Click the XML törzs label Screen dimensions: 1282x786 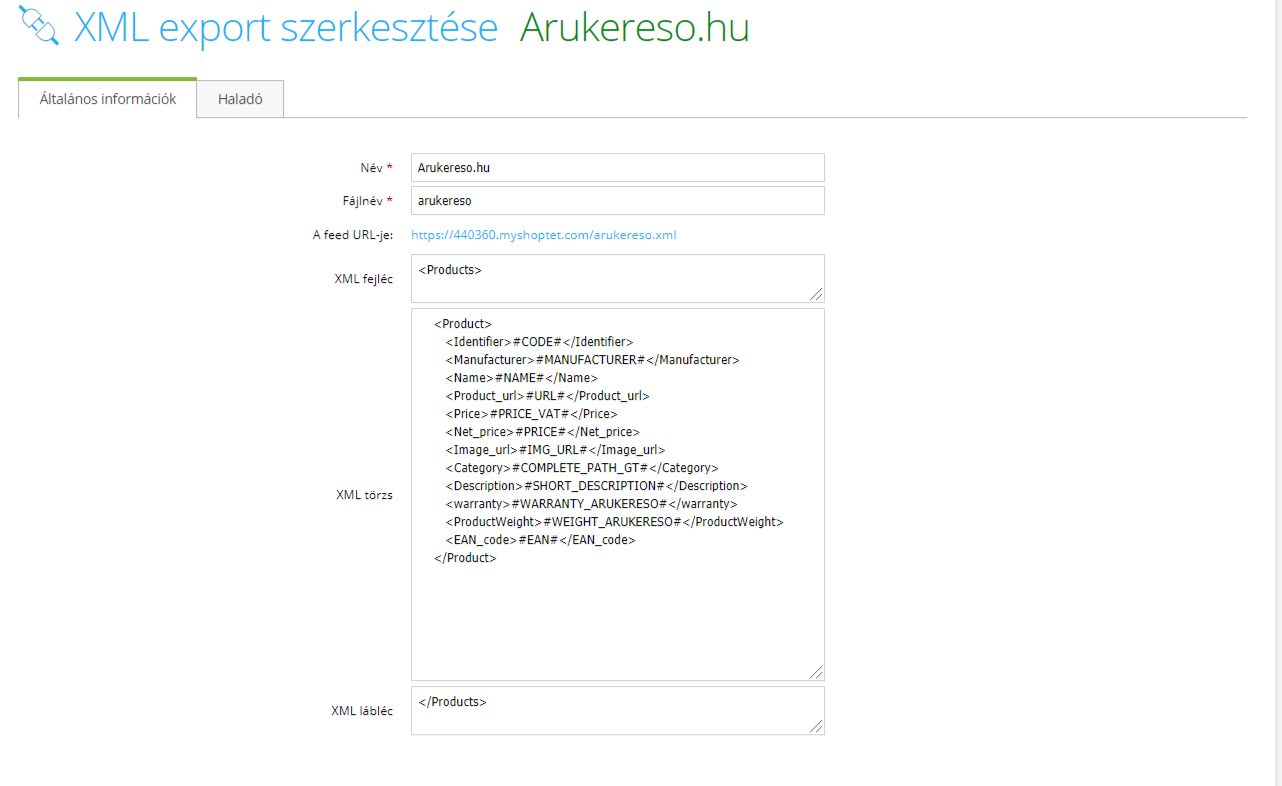tap(365, 495)
